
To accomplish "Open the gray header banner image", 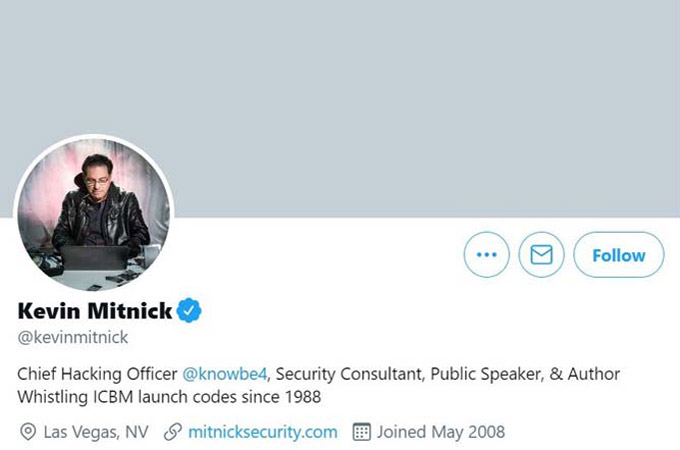I will pyautogui.click(x=340, y=108).
